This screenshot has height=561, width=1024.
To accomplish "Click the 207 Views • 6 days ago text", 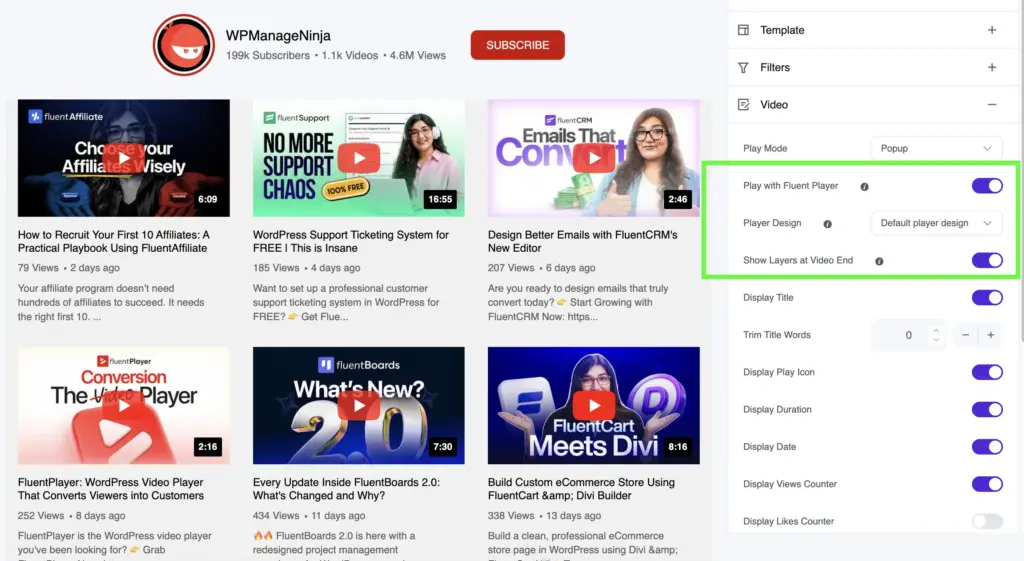I will click(541, 268).
